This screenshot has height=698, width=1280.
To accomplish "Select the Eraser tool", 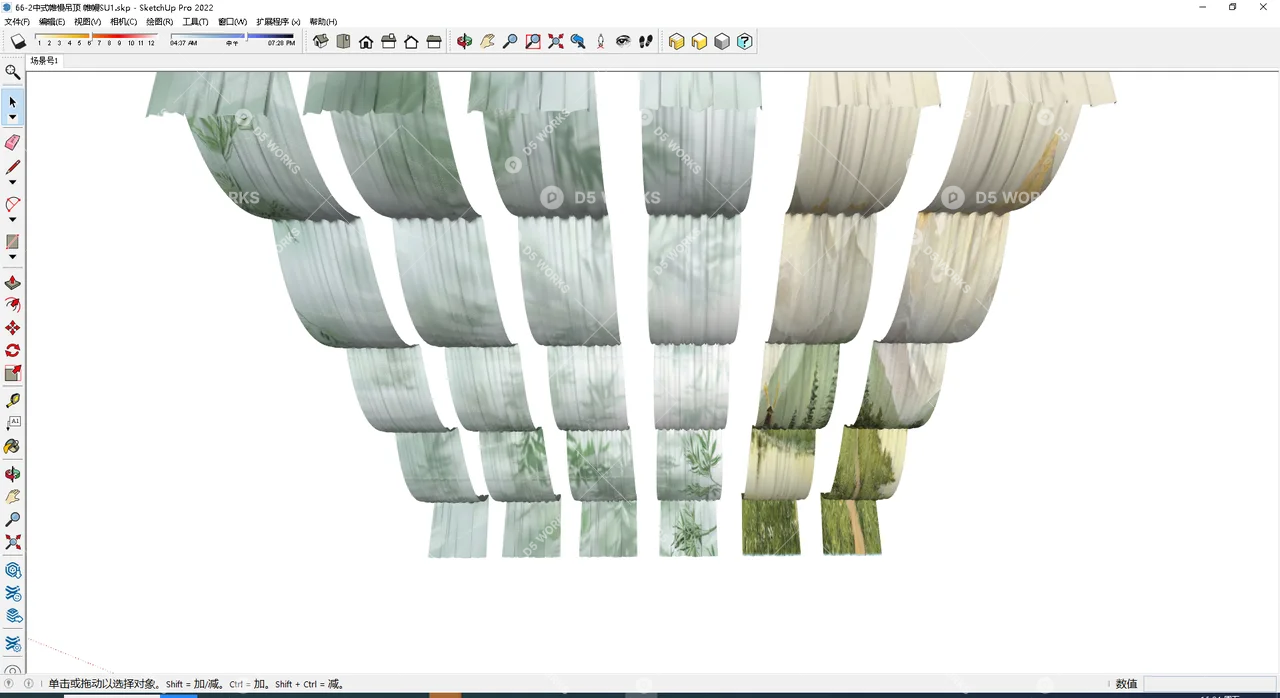I will [x=12, y=142].
